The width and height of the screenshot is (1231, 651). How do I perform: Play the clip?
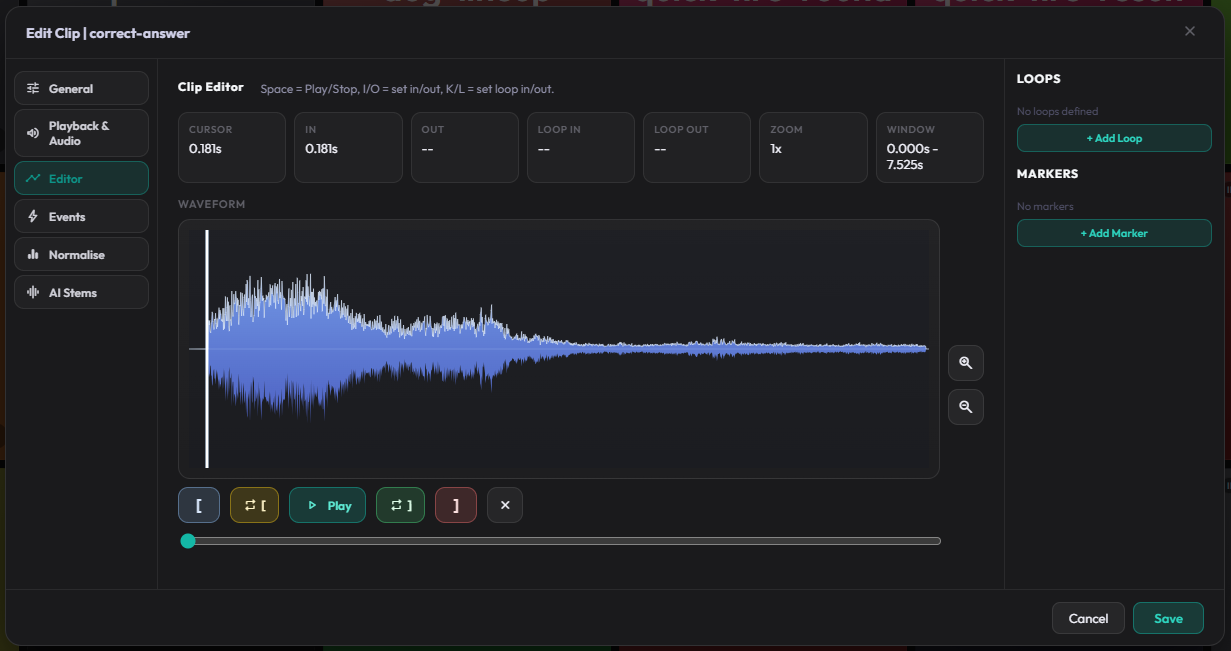[327, 505]
